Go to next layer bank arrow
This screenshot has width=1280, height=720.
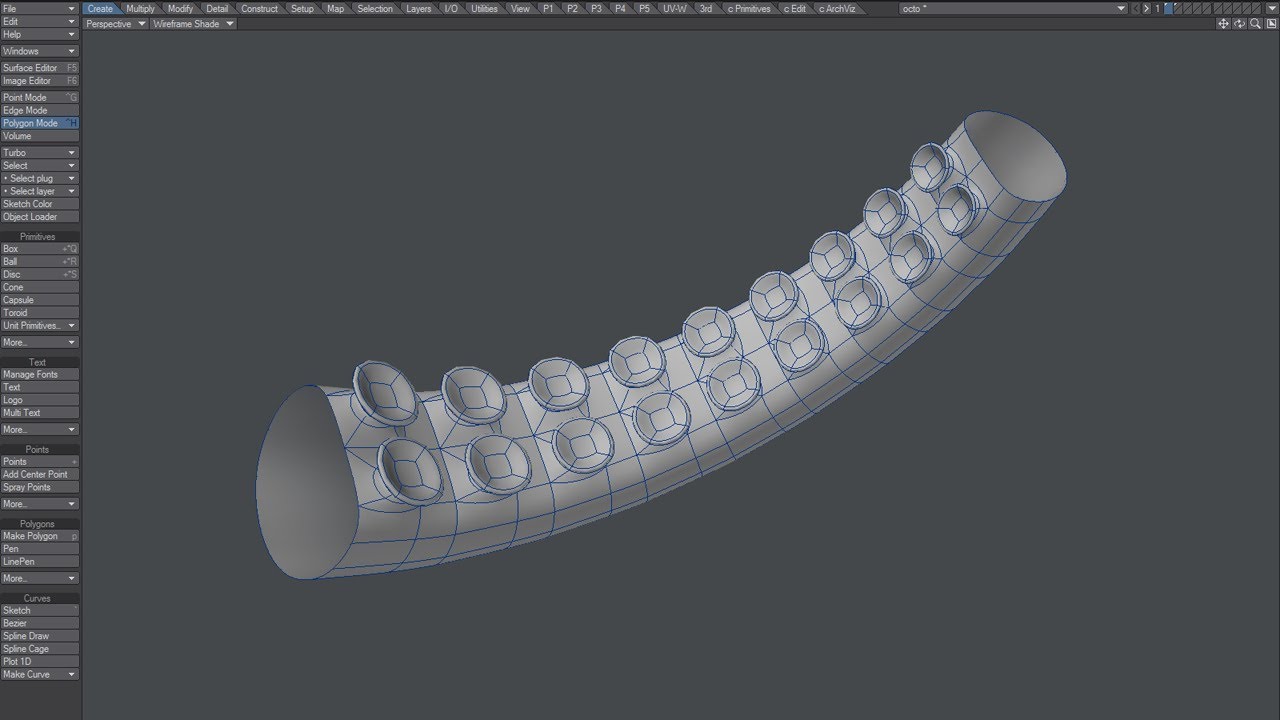pos(1146,9)
